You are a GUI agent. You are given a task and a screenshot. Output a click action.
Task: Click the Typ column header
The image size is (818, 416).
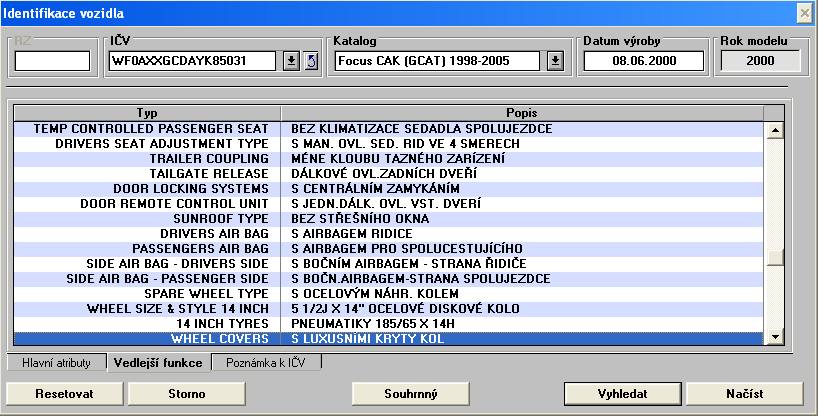pos(147,112)
